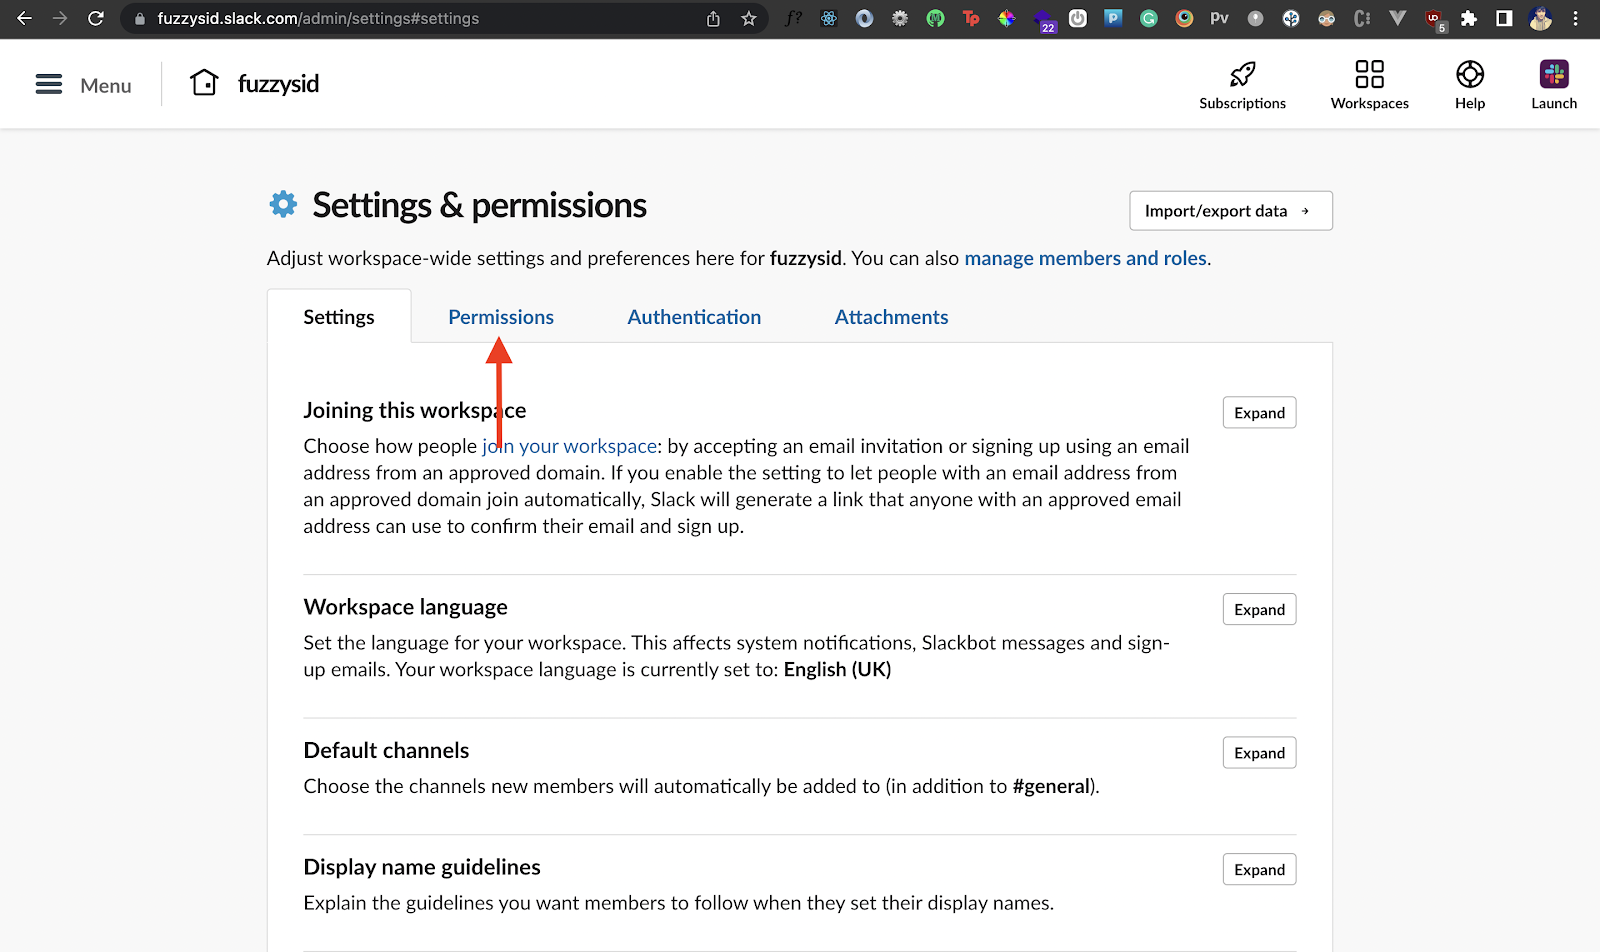This screenshot has height=952, width=1600.
Task: Open the React Developer Tools extension
Action: 829,18
